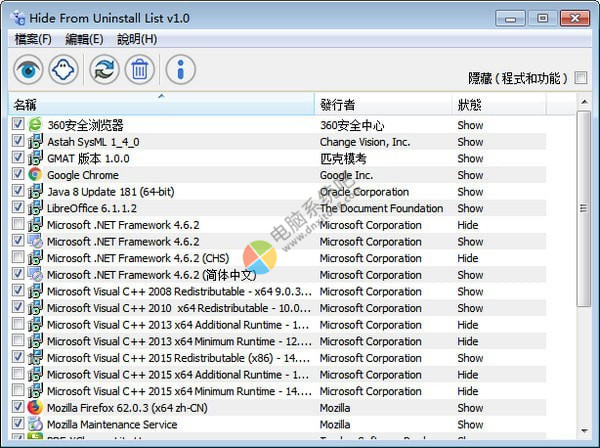
Task: Click the trash can delete icon
Action: point(139,70)
